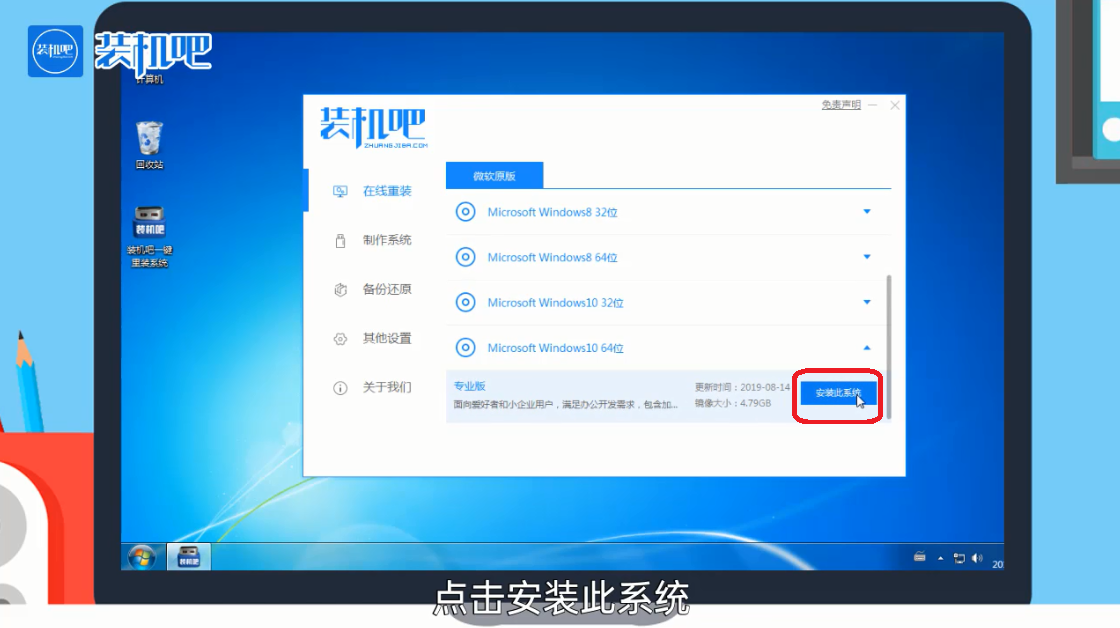Select the 微软原版 tab
The image size is (1120, 628).
point(494,176)
